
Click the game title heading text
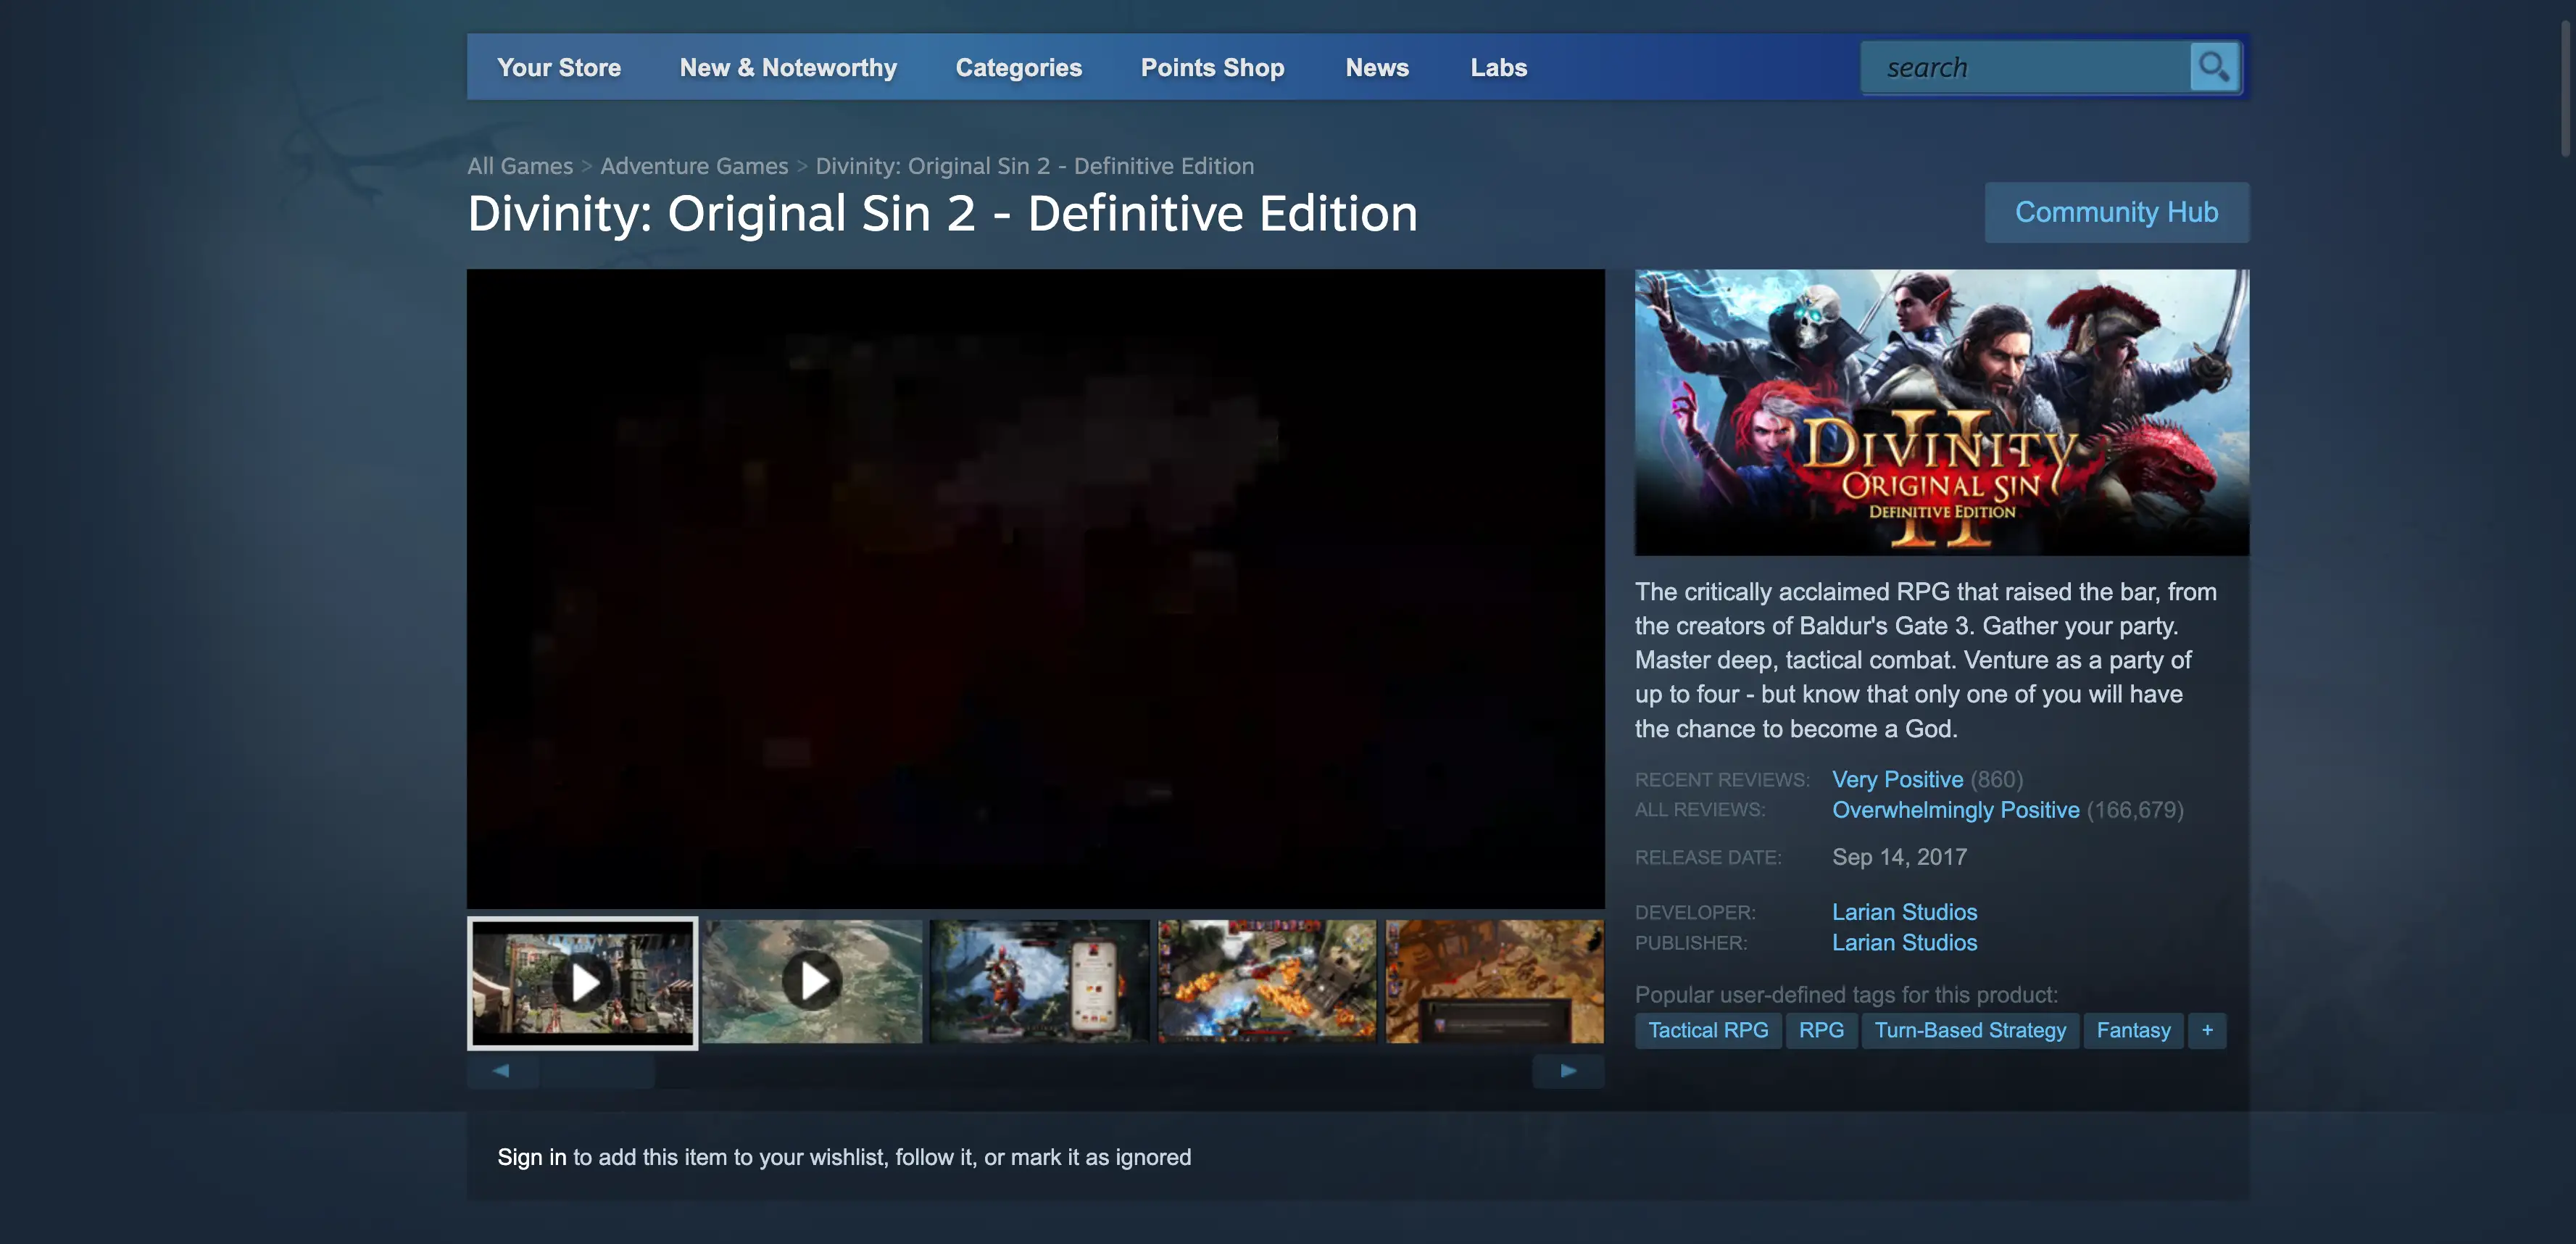pyautogui.click(x=942, y=213)
